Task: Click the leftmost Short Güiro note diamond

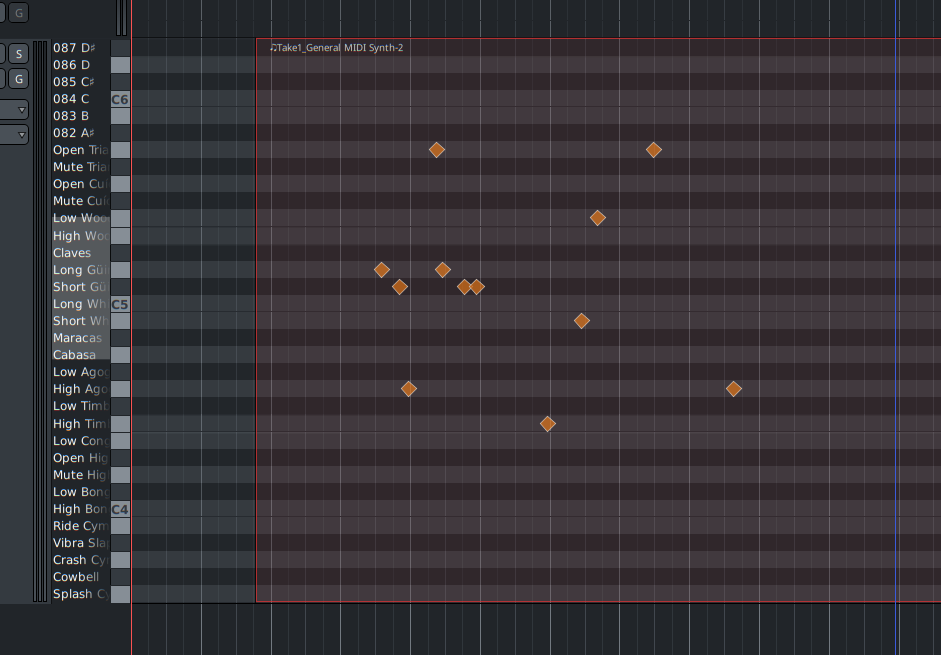Action: tap(399, 287)
